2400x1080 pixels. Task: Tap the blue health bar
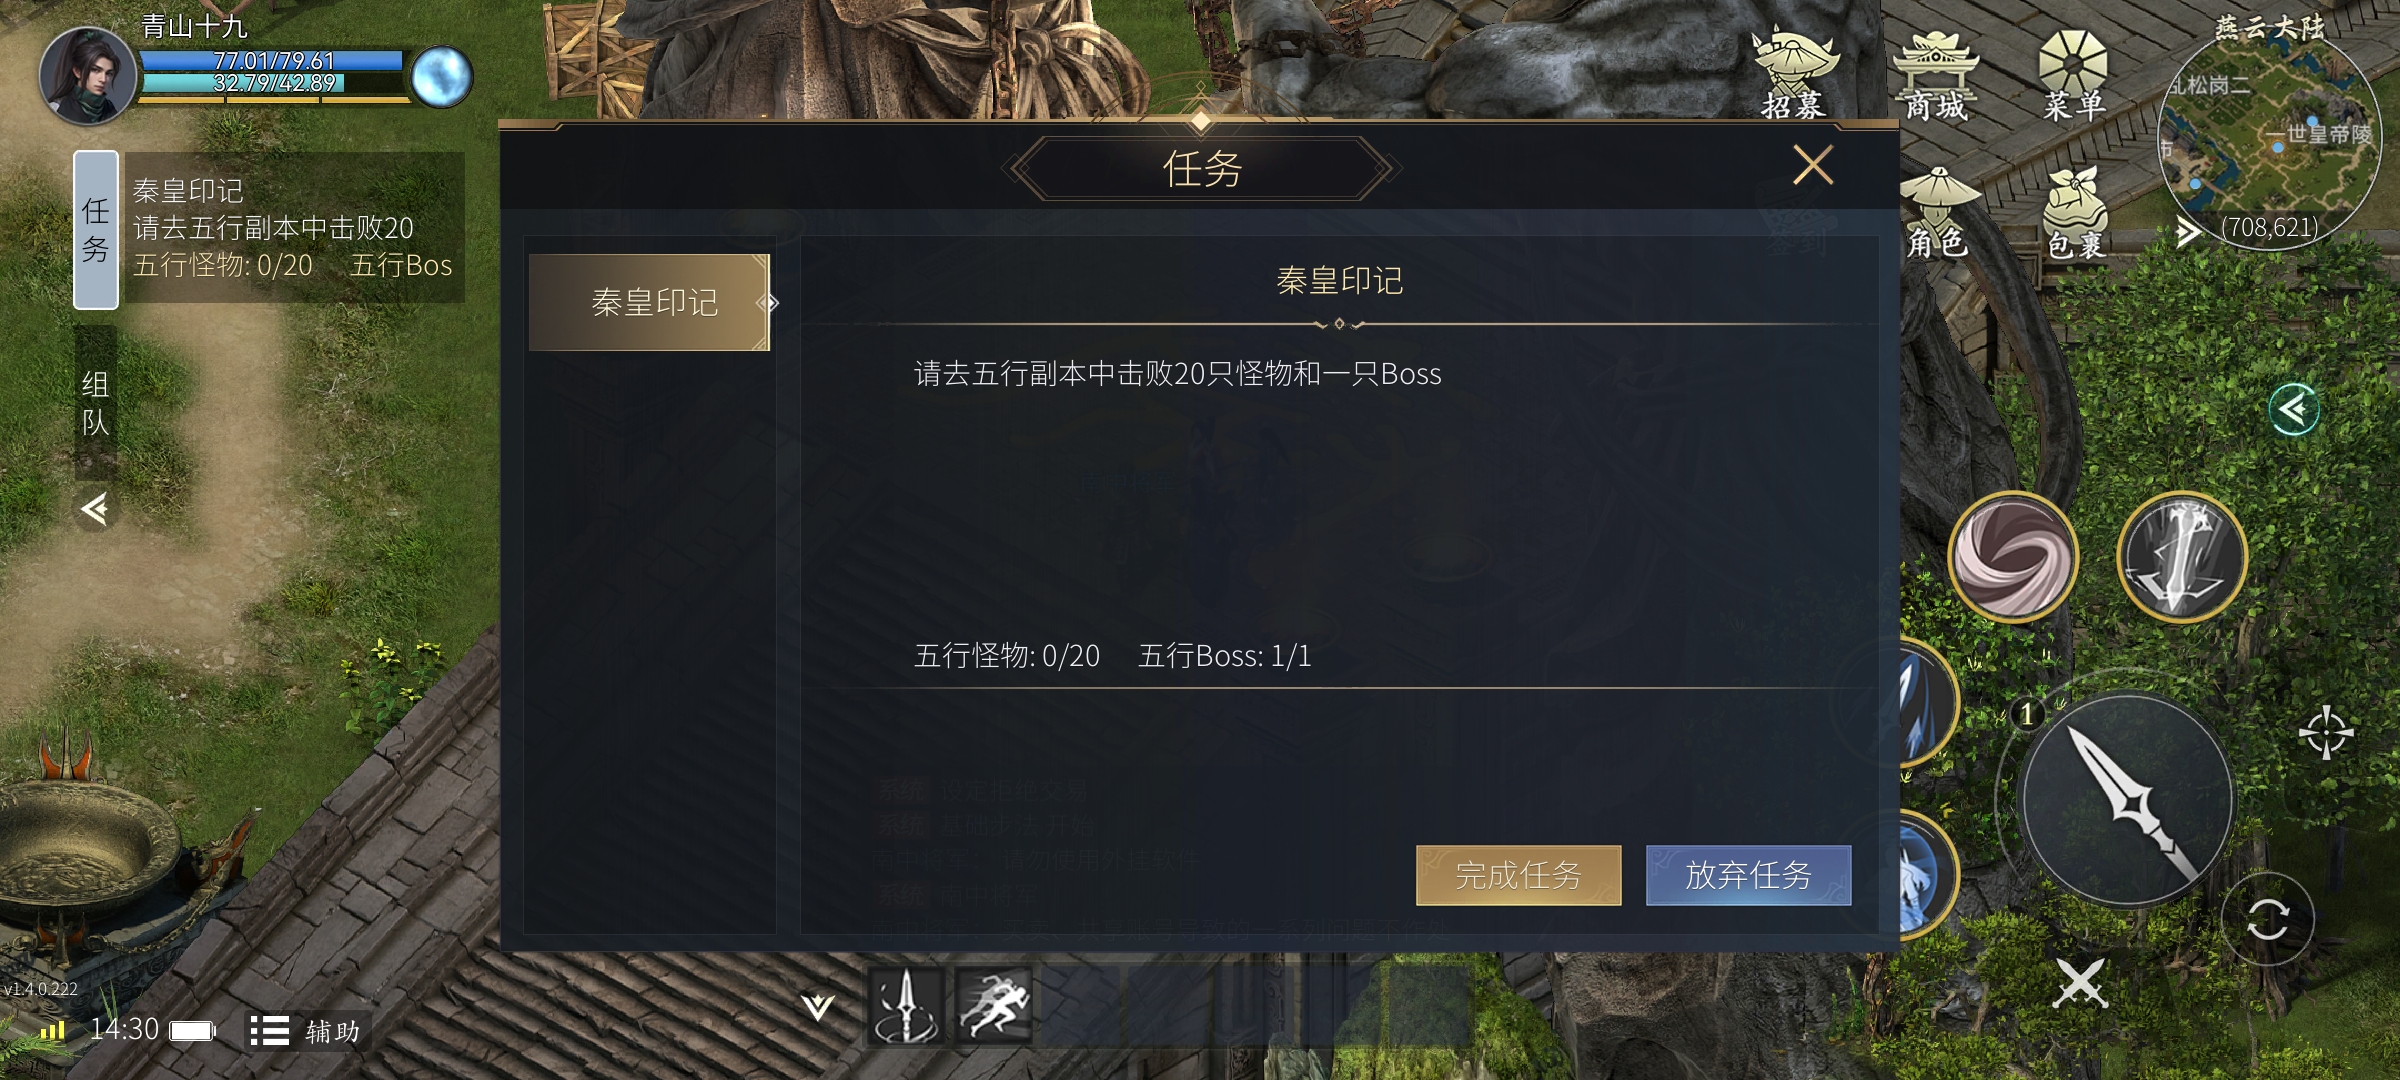pos(272,61)
